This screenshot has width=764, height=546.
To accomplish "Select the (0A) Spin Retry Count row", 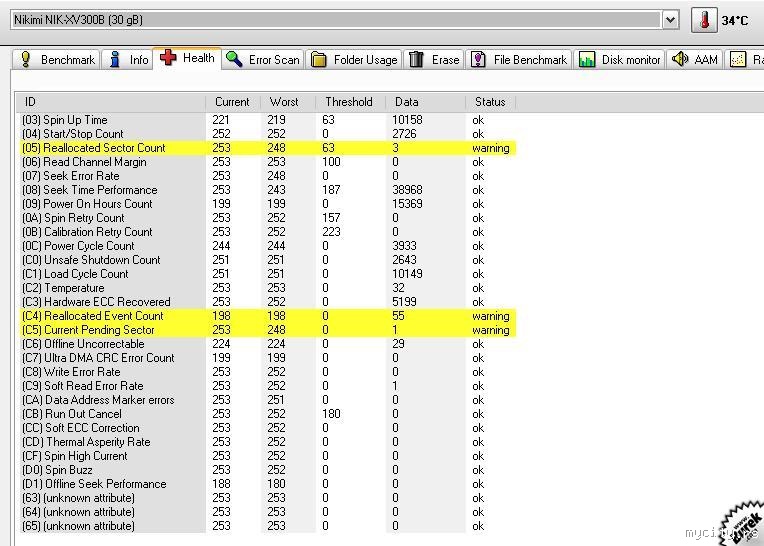I will 267,218.
